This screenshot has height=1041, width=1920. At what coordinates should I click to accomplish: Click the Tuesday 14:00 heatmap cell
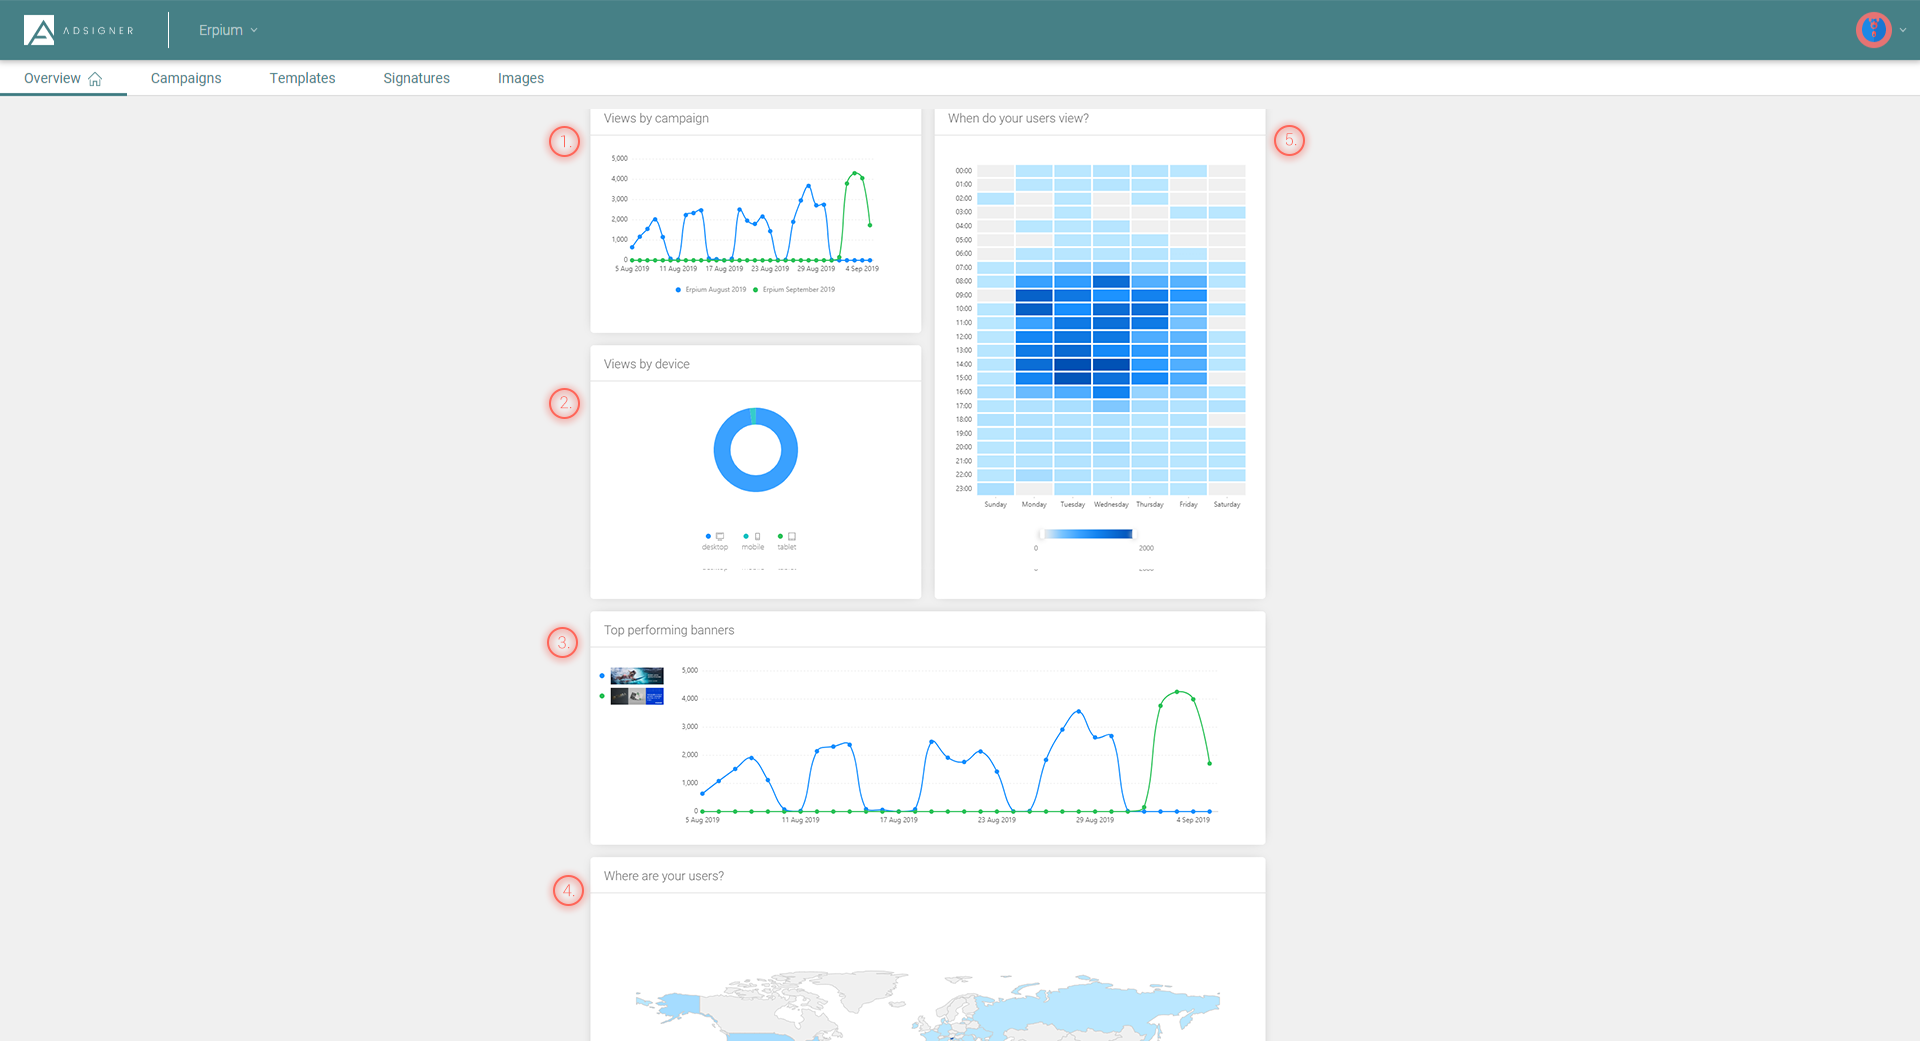click(1073, 364)
